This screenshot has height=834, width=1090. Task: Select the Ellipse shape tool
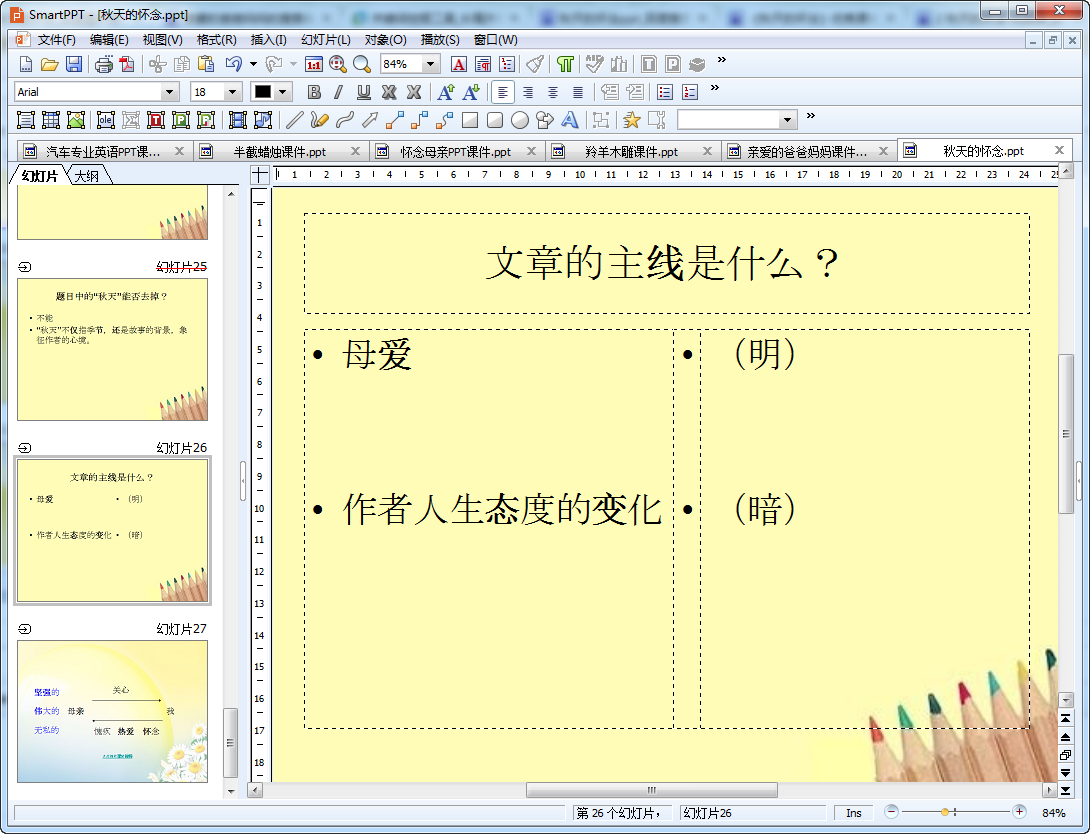click(520, 120)
